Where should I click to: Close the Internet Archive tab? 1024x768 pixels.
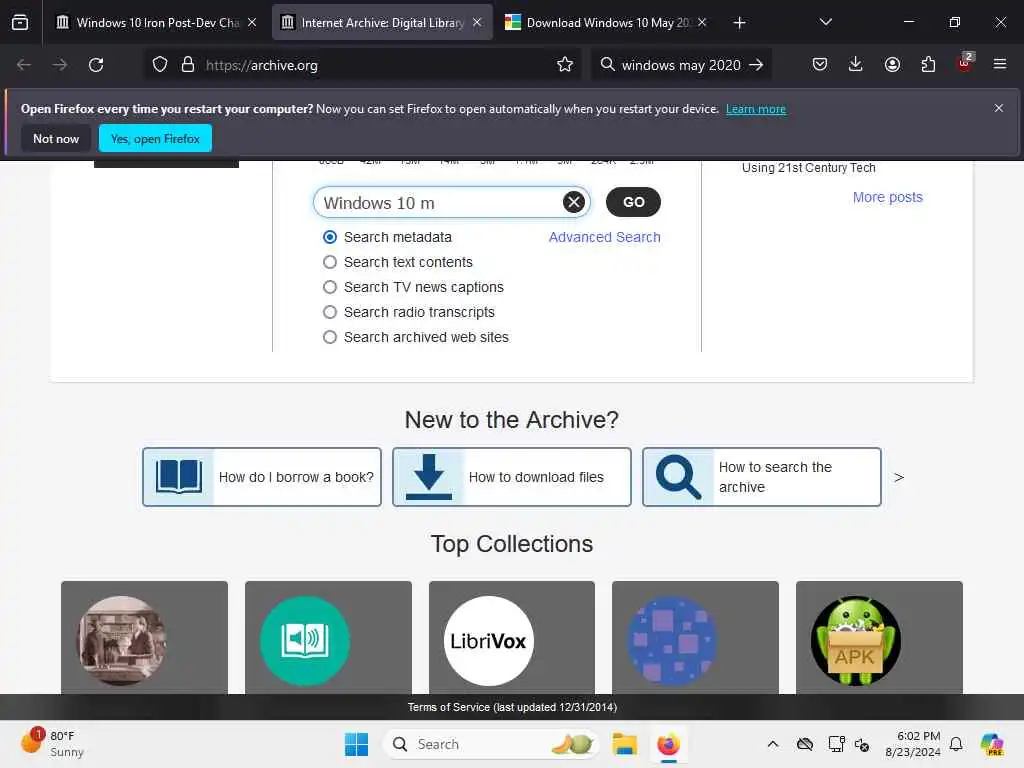pyautogui.click(x=477, y=22)
